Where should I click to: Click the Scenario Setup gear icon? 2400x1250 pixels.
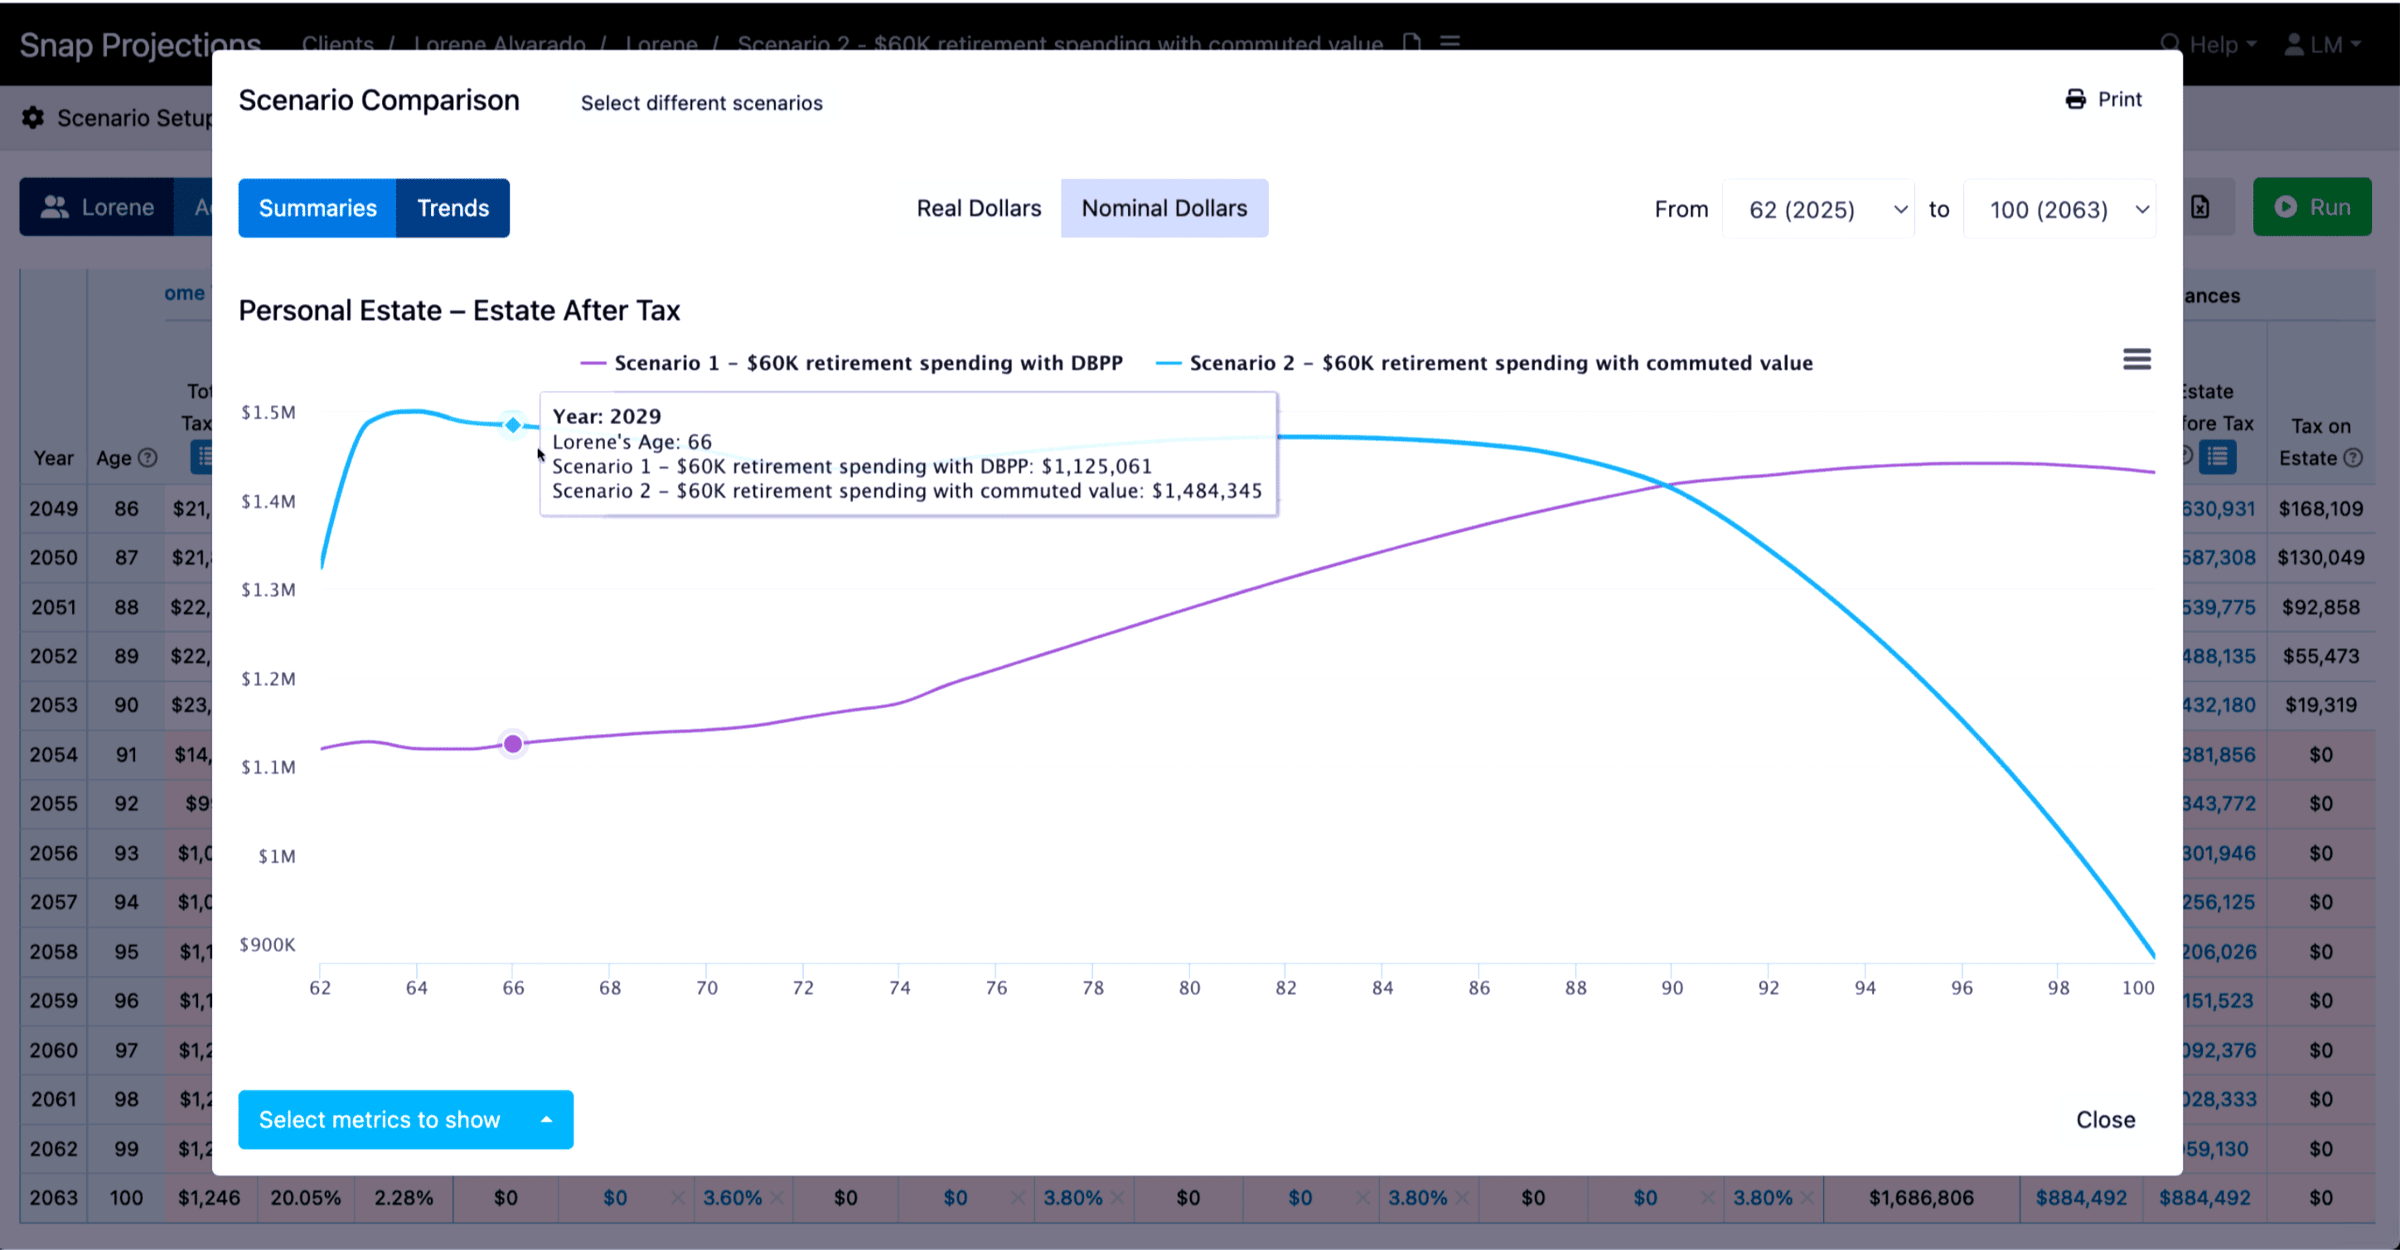[33, 118]
